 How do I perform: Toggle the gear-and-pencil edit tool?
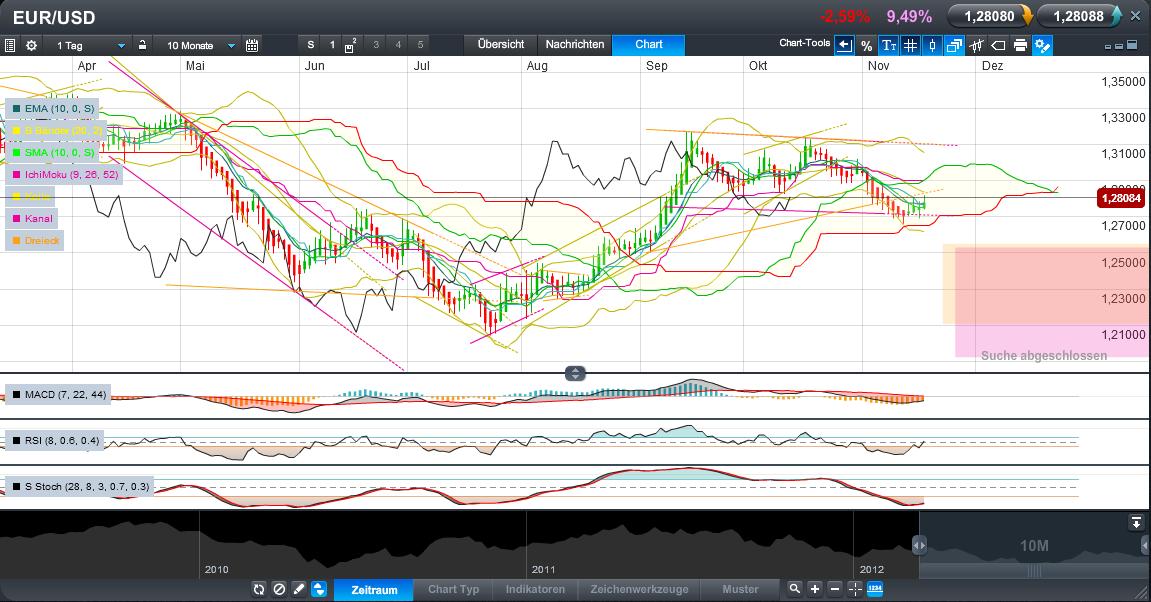click(1042, 46)
